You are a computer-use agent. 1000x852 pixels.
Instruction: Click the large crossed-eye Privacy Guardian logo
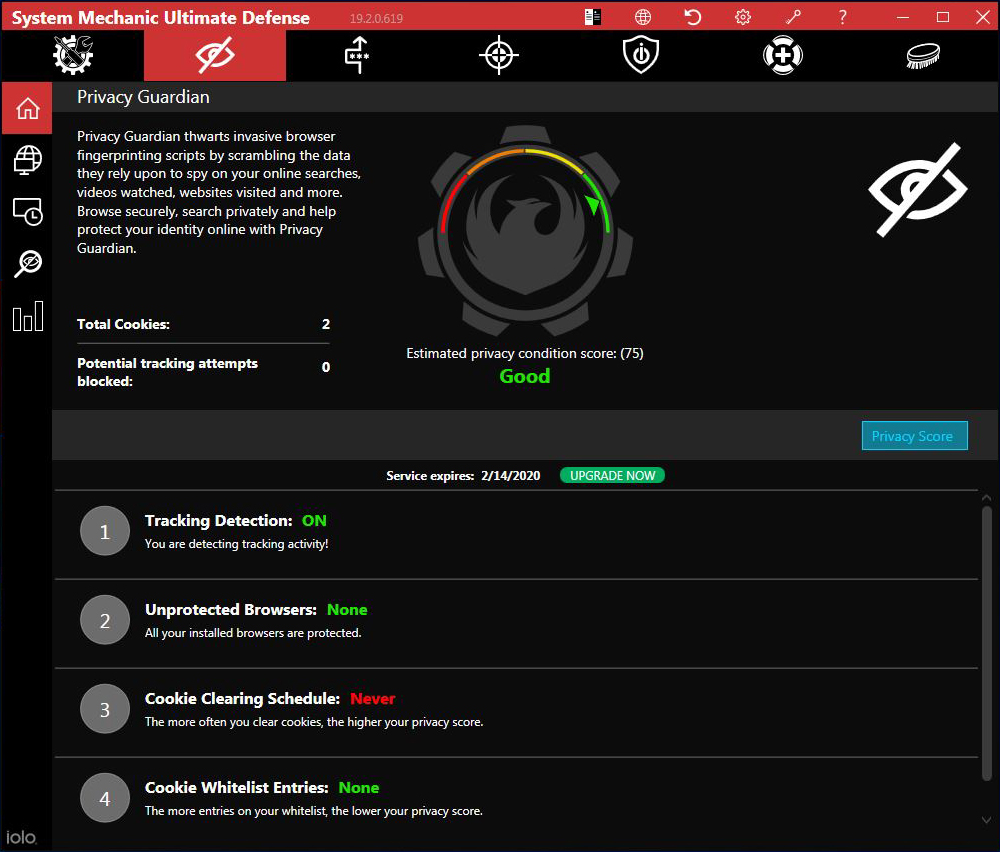(x=917, y=189)
